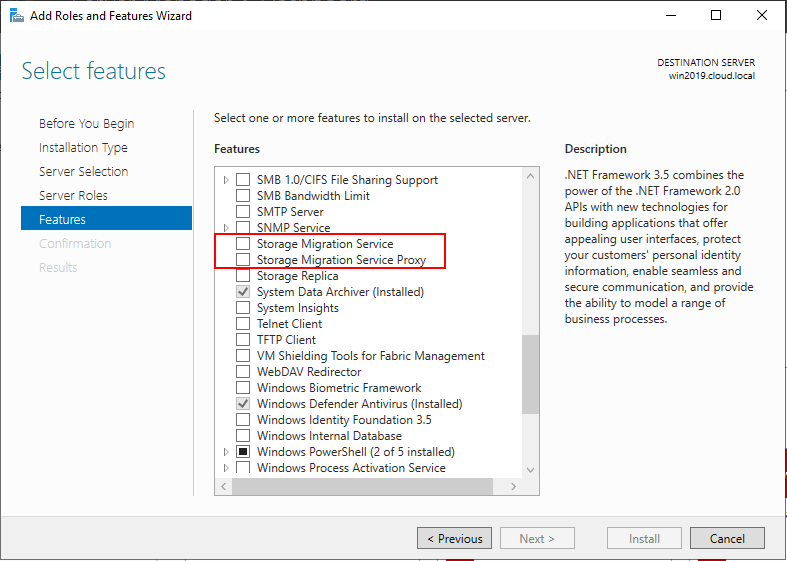Expand the Windows PowerShell feature node
The image size is (787, 561).
[x=226, y=452]
